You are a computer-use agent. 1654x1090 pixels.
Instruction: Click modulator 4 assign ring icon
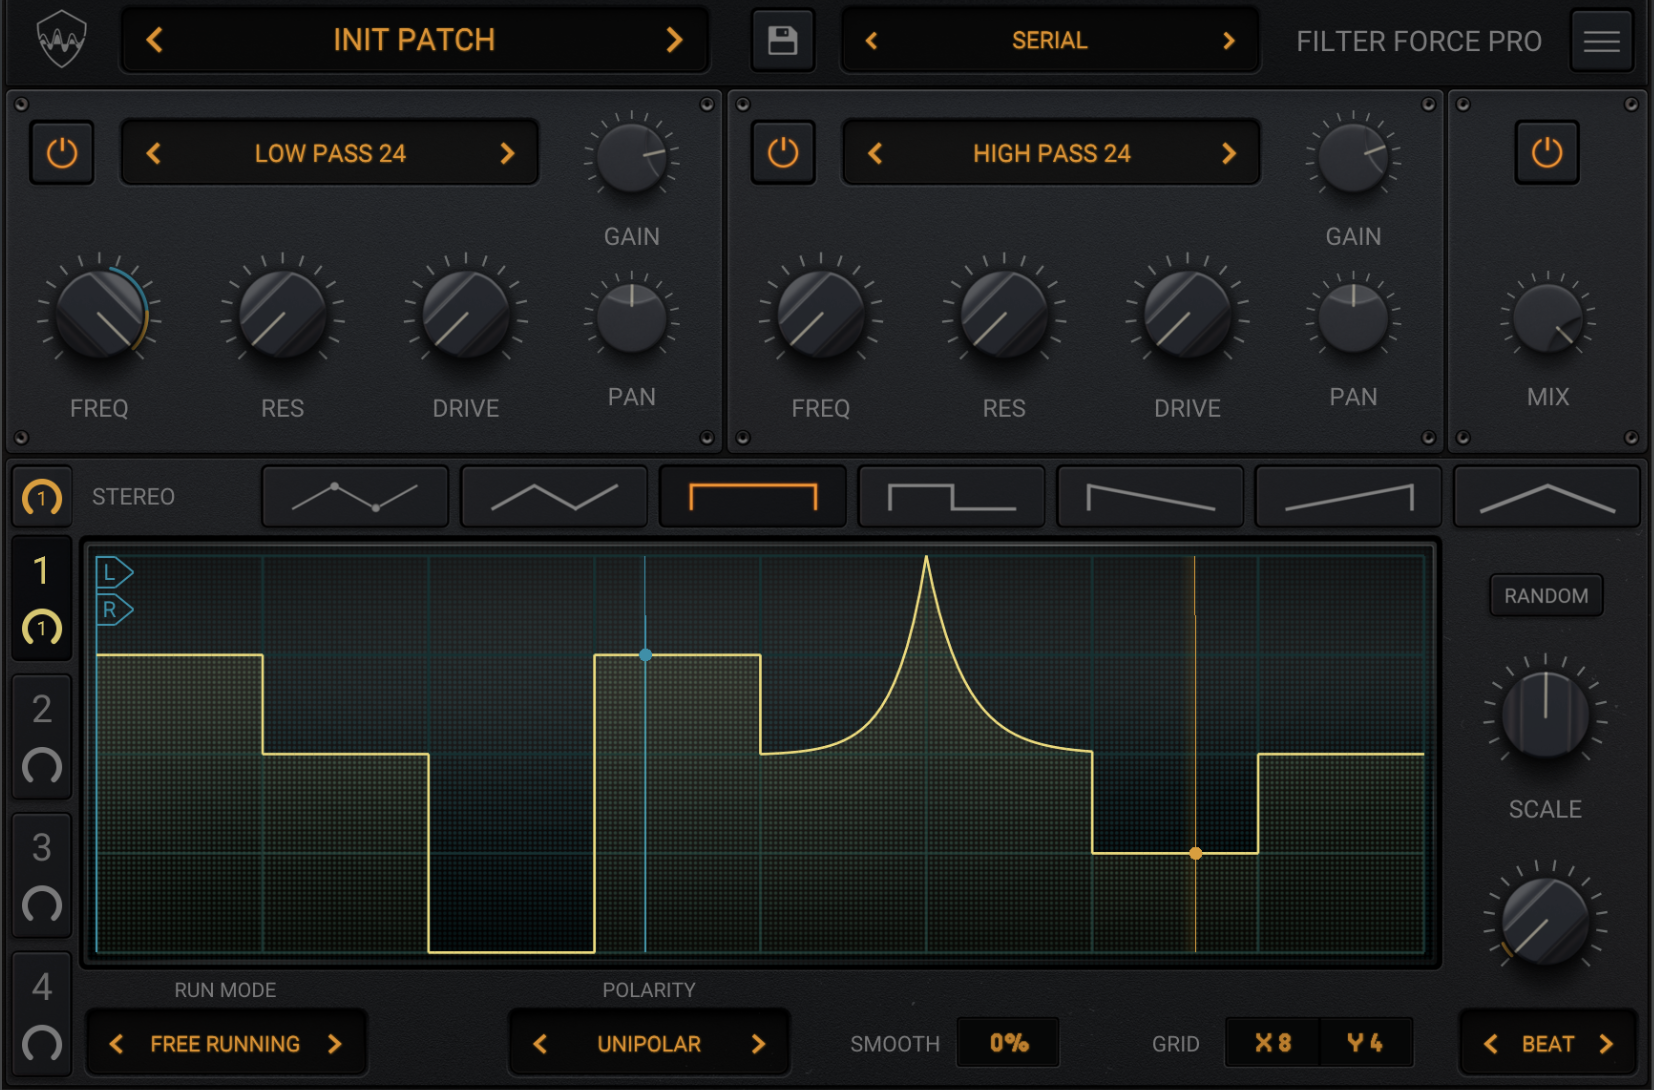pyautogui.click(x=42, y=1044)
